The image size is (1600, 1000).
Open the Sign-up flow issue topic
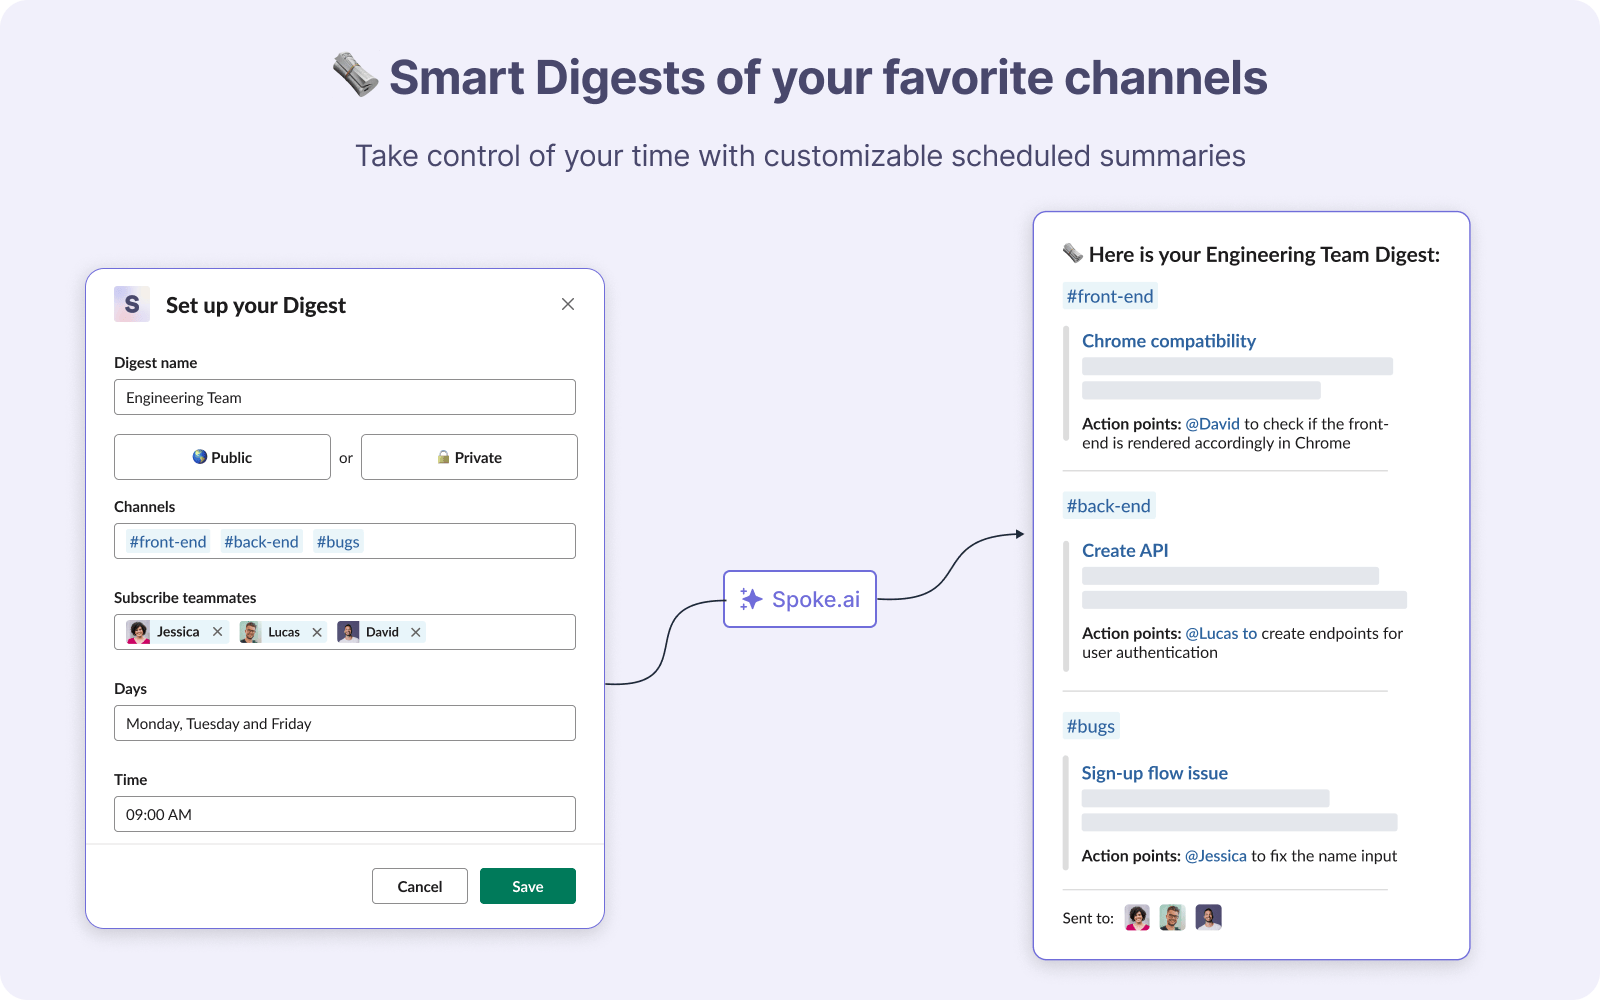coord(1155,773)
